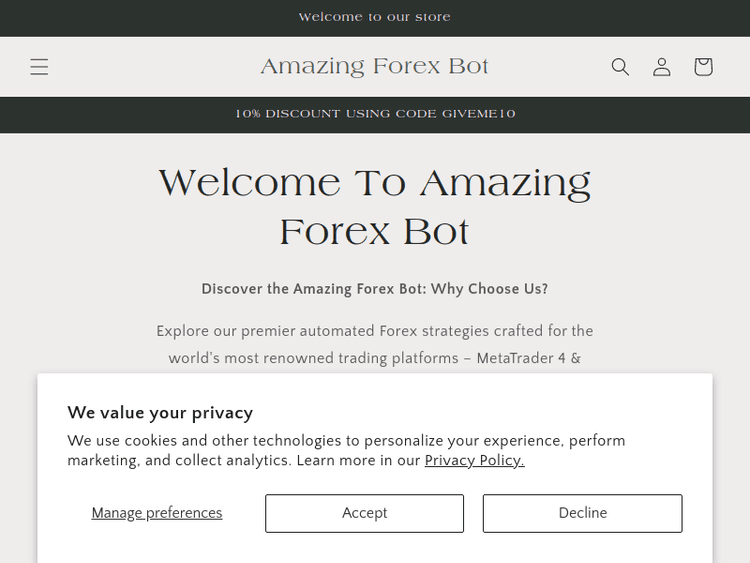Open the account login icon

pyautogui.click(x=662, y=67)
